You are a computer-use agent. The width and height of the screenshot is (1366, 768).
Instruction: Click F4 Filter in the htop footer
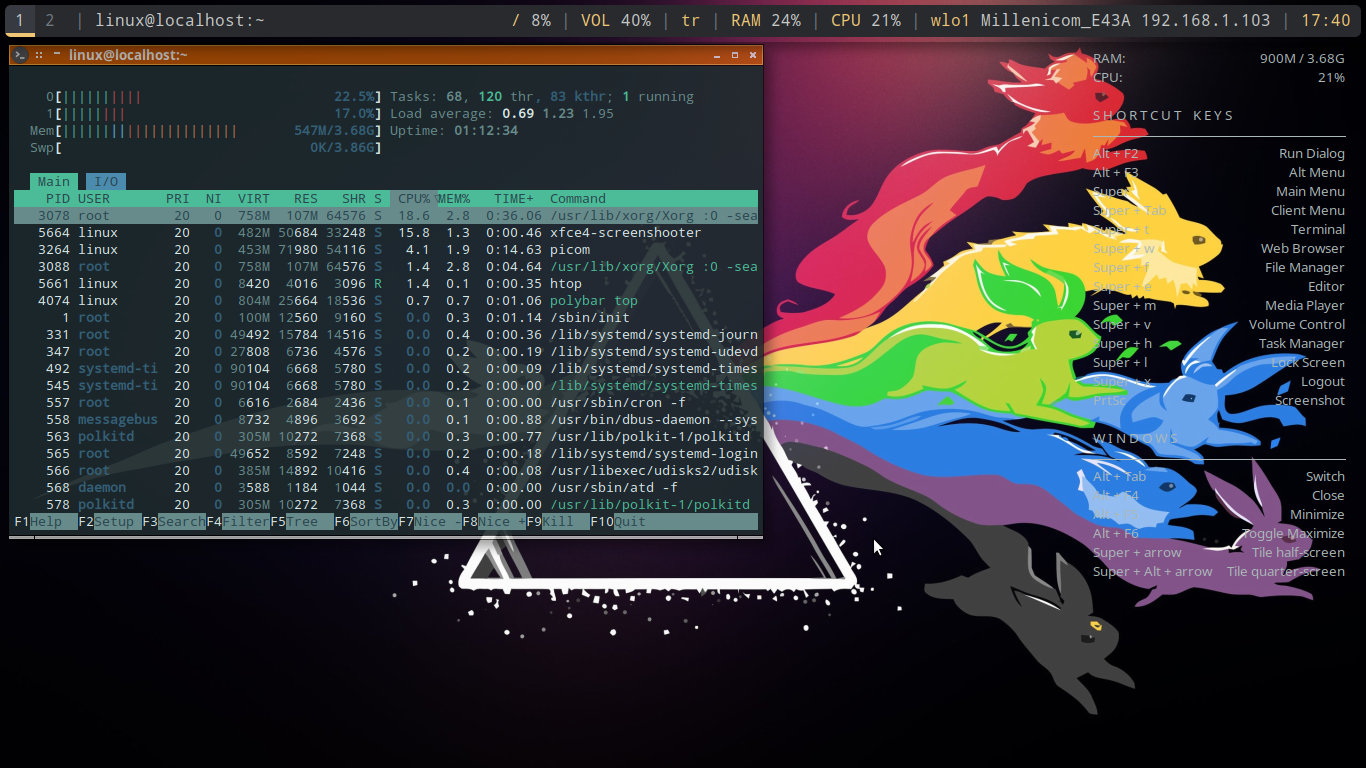click(x=238, y=522)
